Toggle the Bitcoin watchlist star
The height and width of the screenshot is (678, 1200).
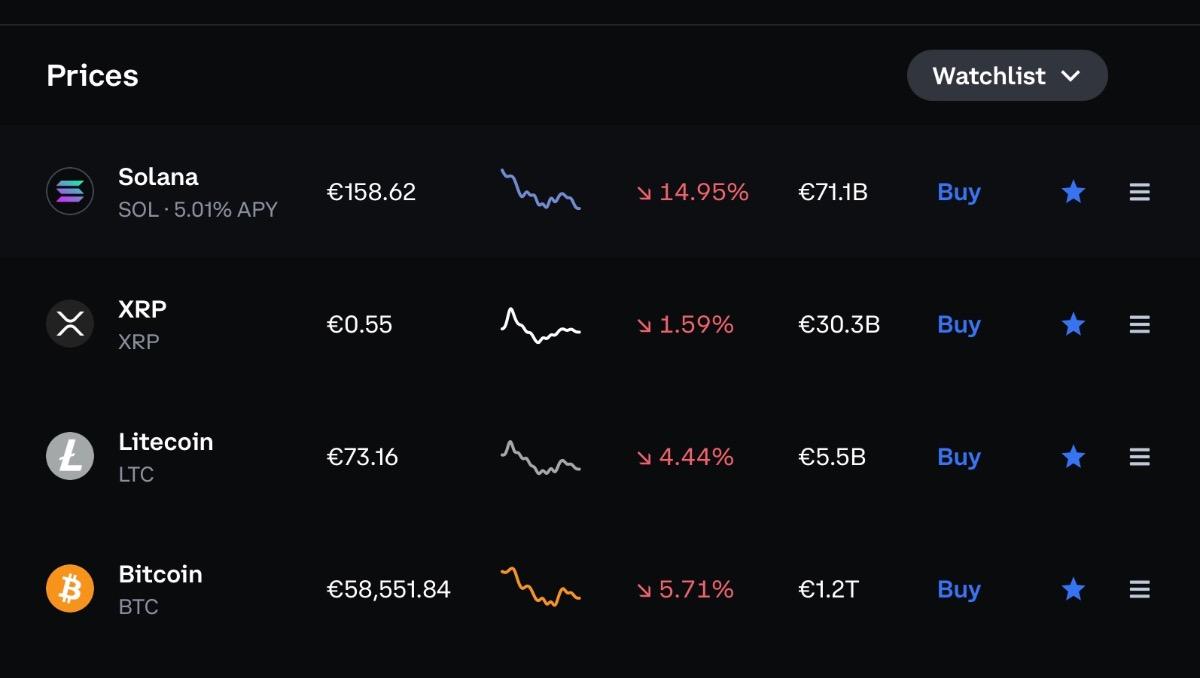[1073, 589]
